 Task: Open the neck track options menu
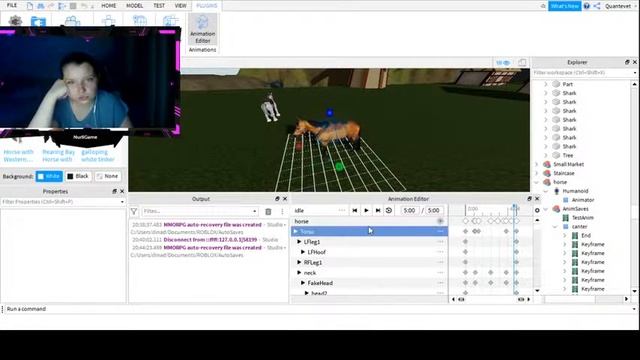pos(440,273)
